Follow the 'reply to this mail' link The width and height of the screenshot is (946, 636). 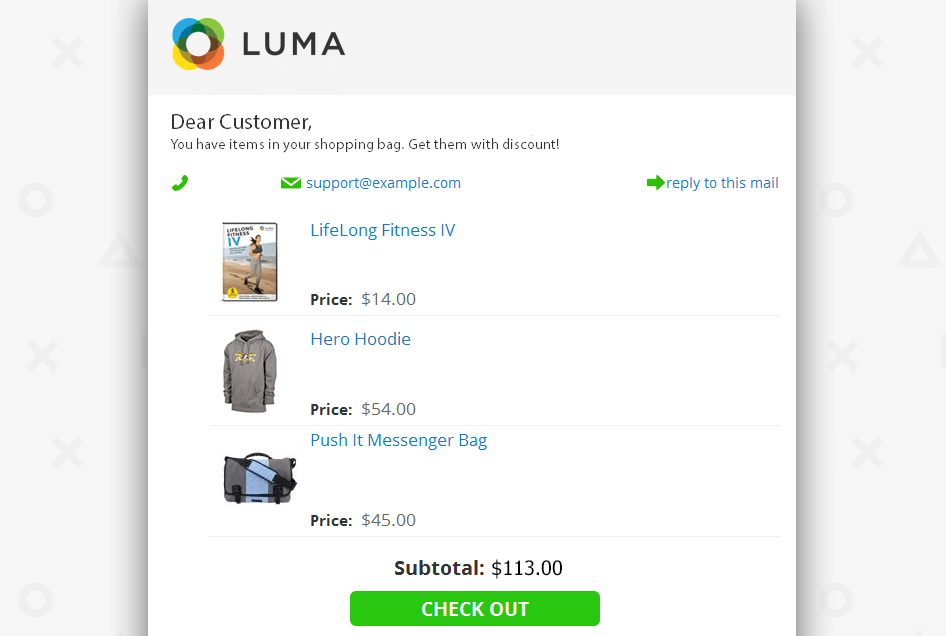(722, 183)
